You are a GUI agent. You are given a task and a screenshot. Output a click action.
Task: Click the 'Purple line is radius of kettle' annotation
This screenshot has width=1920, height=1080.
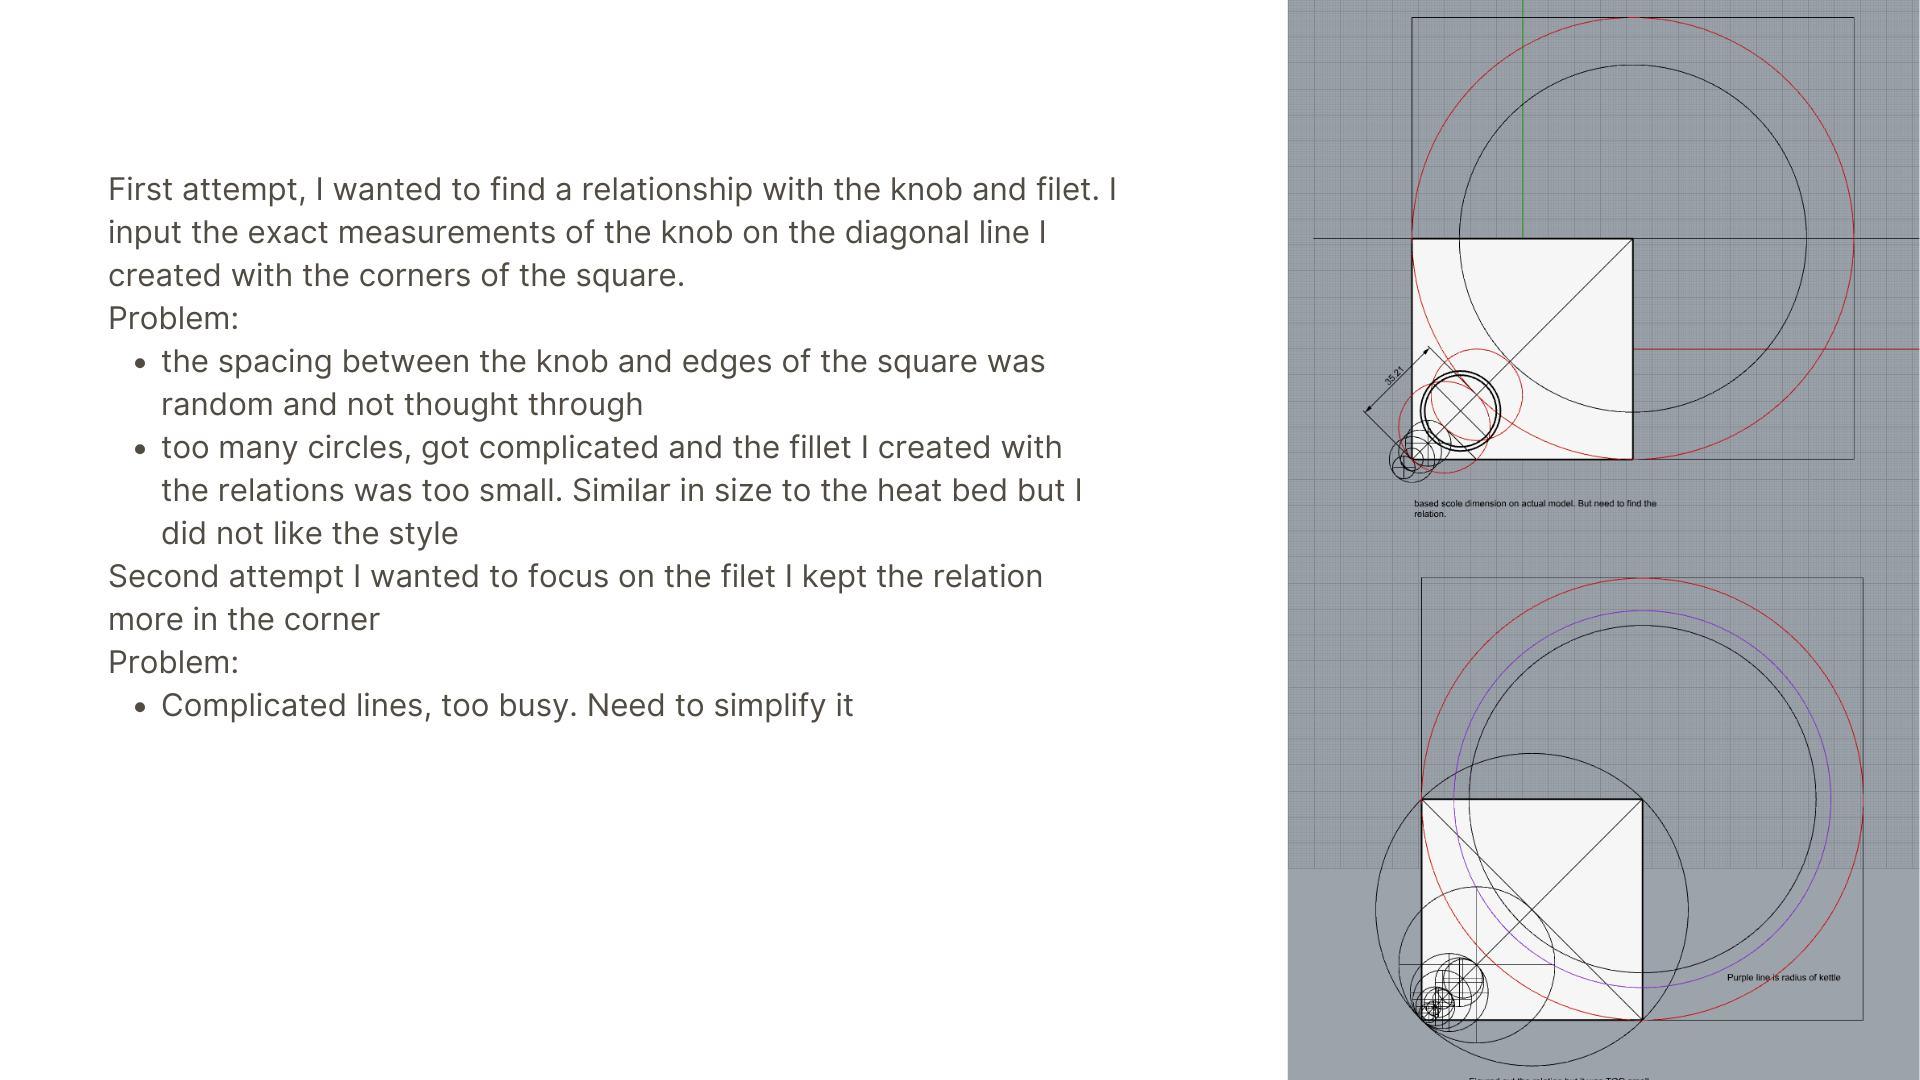click(1782, 977)
